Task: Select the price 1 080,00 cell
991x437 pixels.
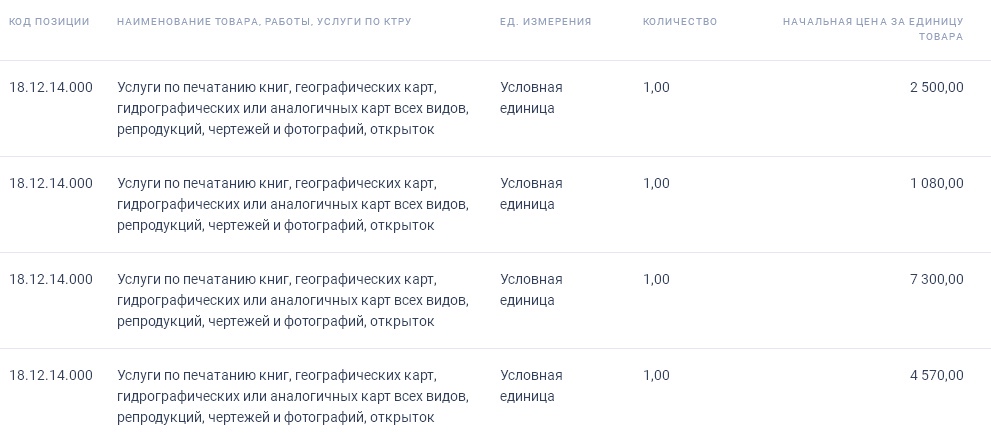Action: (936, 183)
